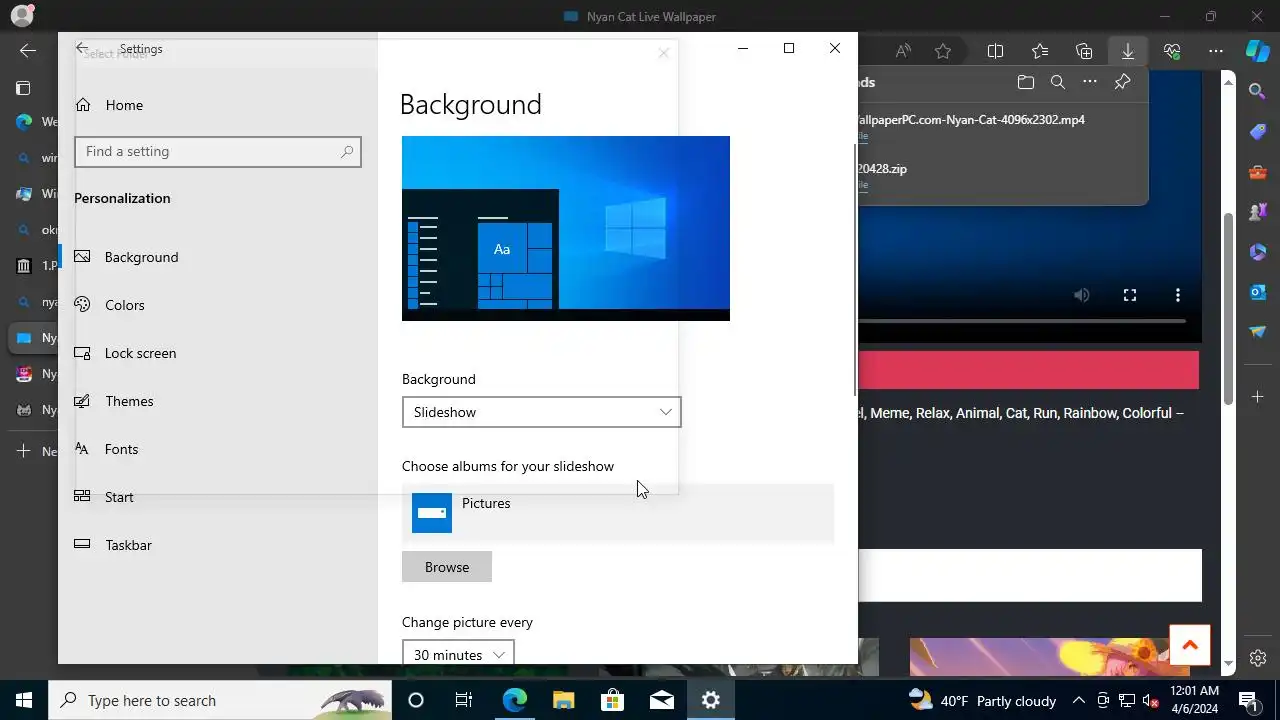
Task: Click the video progress bar
Action: [x=1022, y=321]
